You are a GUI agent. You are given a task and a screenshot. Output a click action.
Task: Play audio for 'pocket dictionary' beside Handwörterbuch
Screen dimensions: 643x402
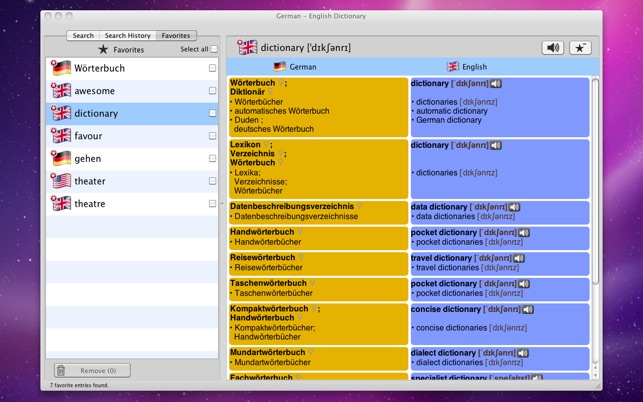[524, 233]
